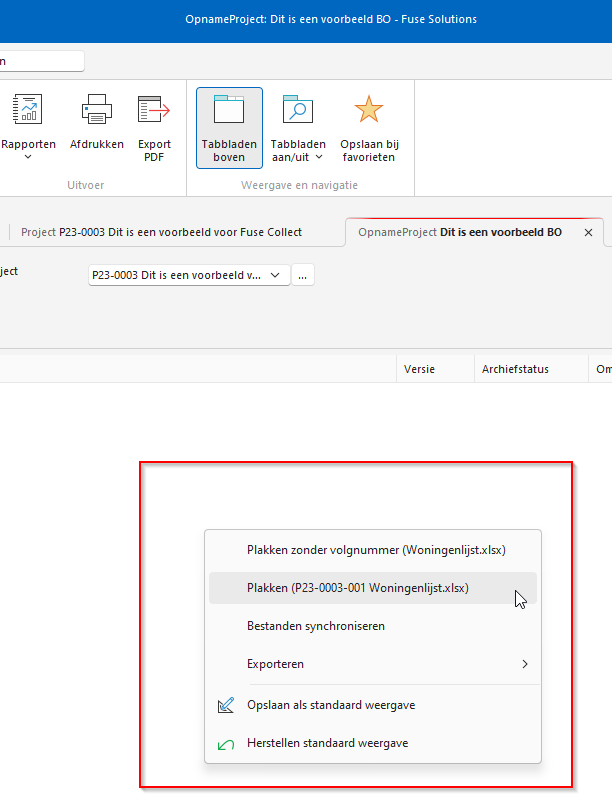Image resolution: width=612 pixels, height=797 pixels.
Task: Select Bestanden synchroniseren menu entry
Action: click(373, 626)
